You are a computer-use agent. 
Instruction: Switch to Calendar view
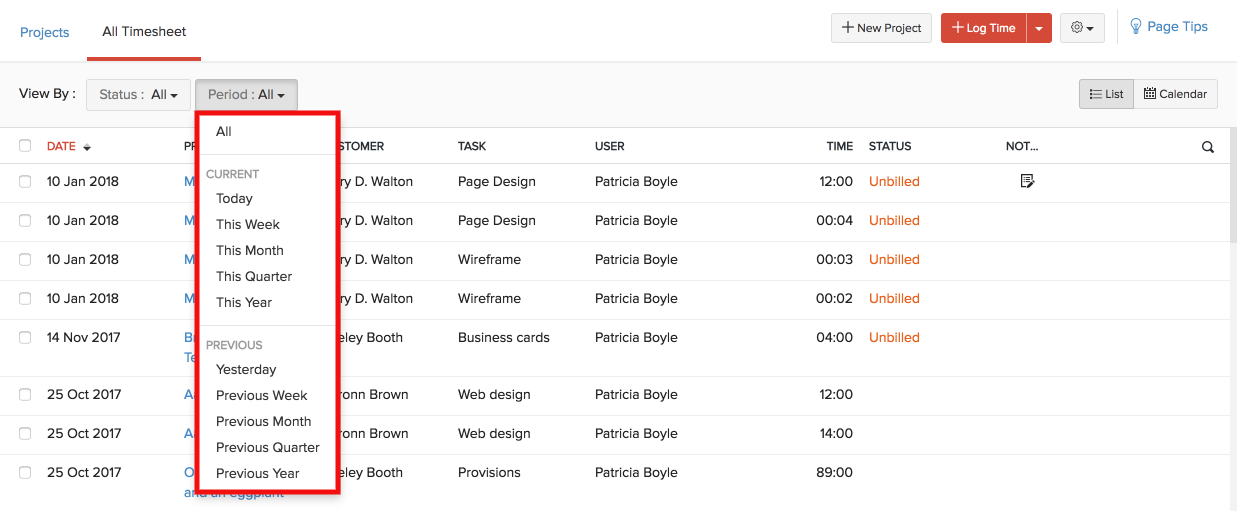[x=1175, y=94]
